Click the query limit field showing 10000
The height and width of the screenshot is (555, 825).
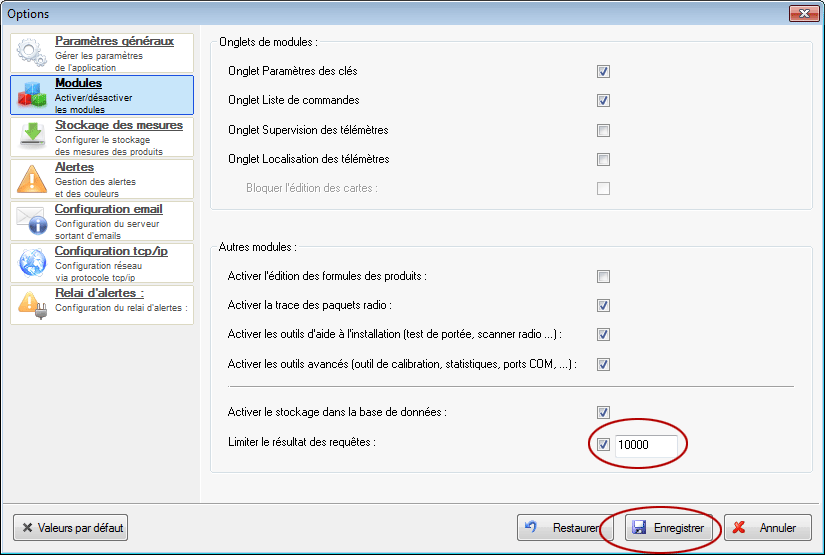(x=646, y=445)
